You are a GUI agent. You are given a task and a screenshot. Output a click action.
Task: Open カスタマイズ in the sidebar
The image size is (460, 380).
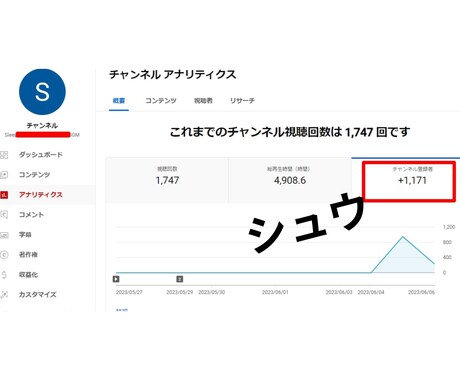(37, 295)
